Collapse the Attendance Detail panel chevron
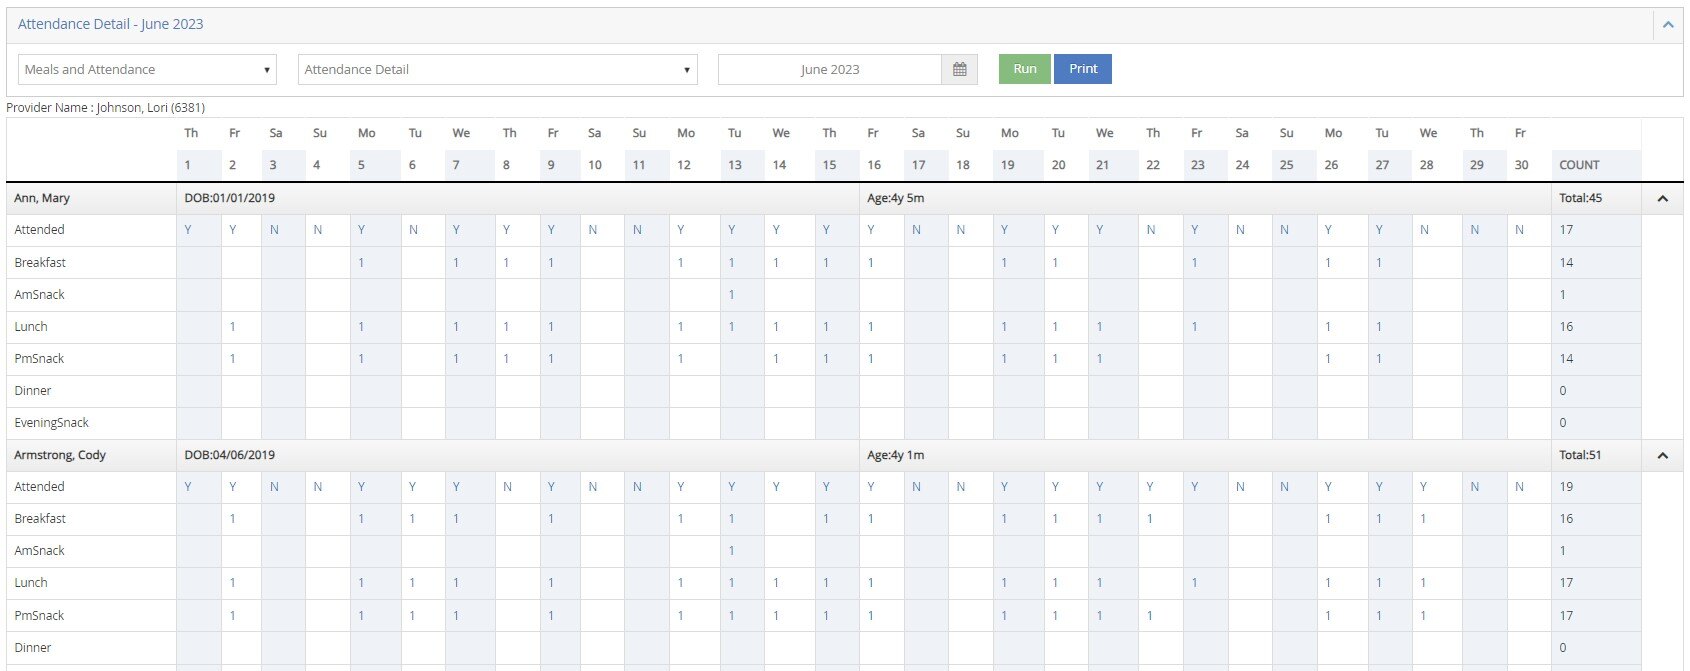Viewport: 1690px width, 671px height. point(1667,25)
